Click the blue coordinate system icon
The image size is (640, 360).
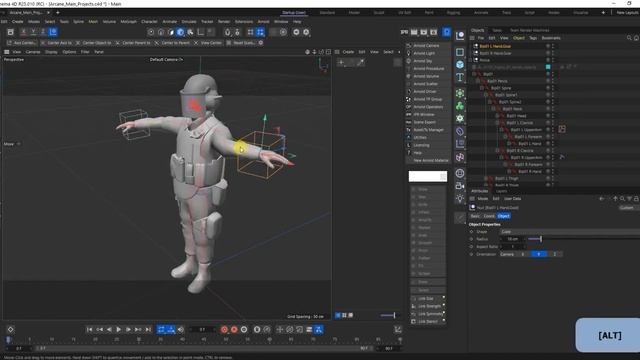(x=53, y=32)
